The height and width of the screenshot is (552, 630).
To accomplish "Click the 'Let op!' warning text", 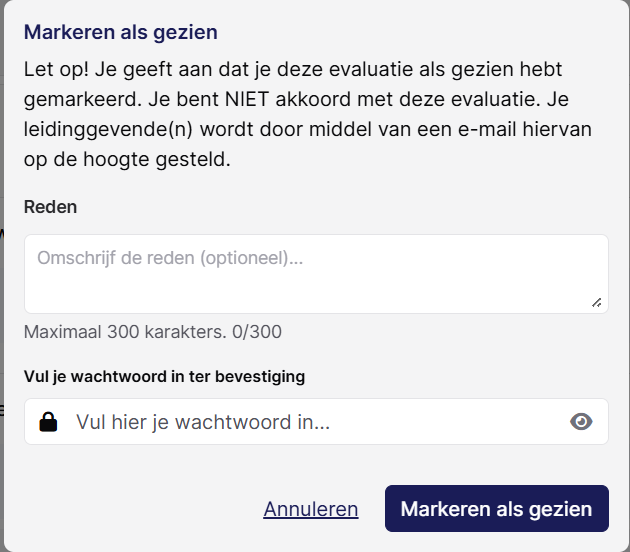I will point(56,70).
